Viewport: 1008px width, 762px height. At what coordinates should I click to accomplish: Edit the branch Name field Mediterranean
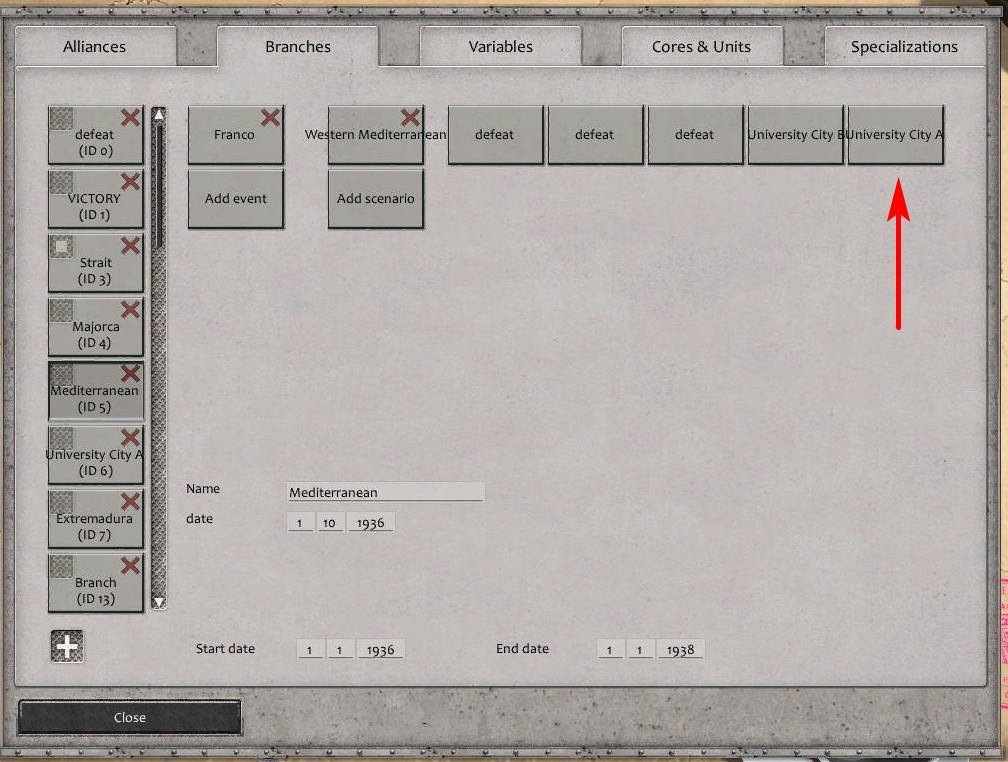[386, 492]
